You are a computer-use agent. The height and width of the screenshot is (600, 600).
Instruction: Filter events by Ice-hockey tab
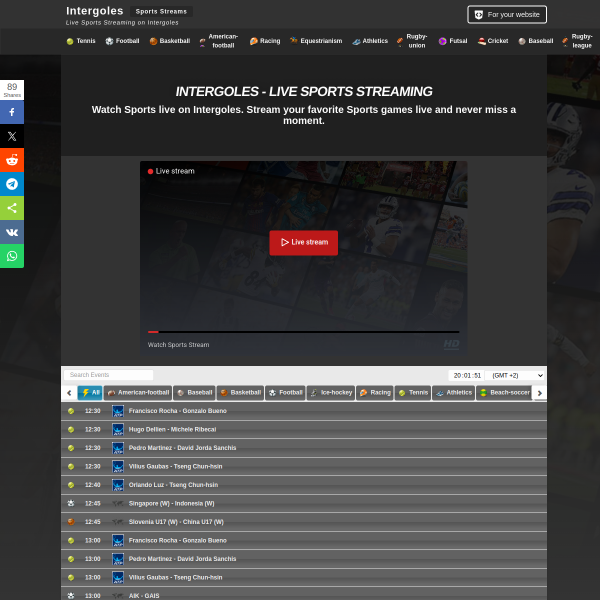[x=331, y=393]
